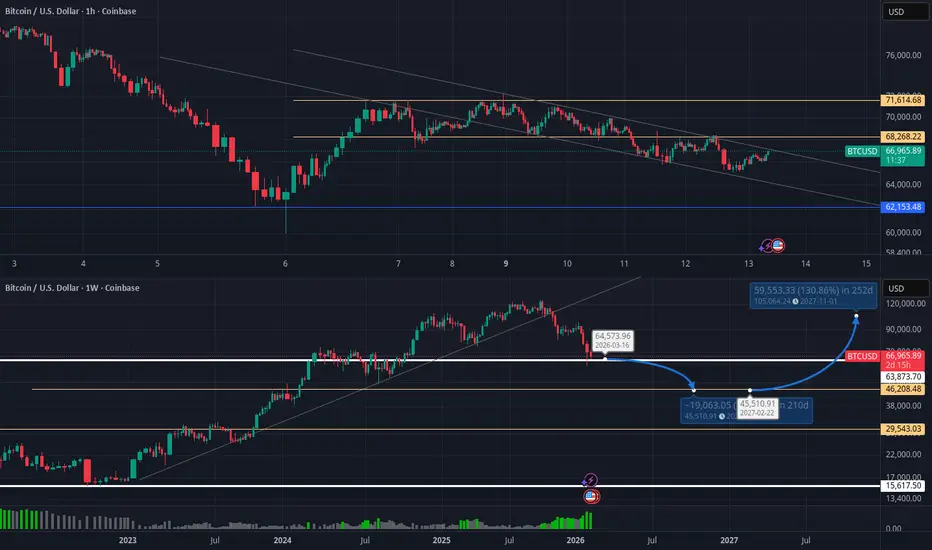Click 2026 on the weekly time axis
The height and width of the screenshot is (550, 932).
575,540
